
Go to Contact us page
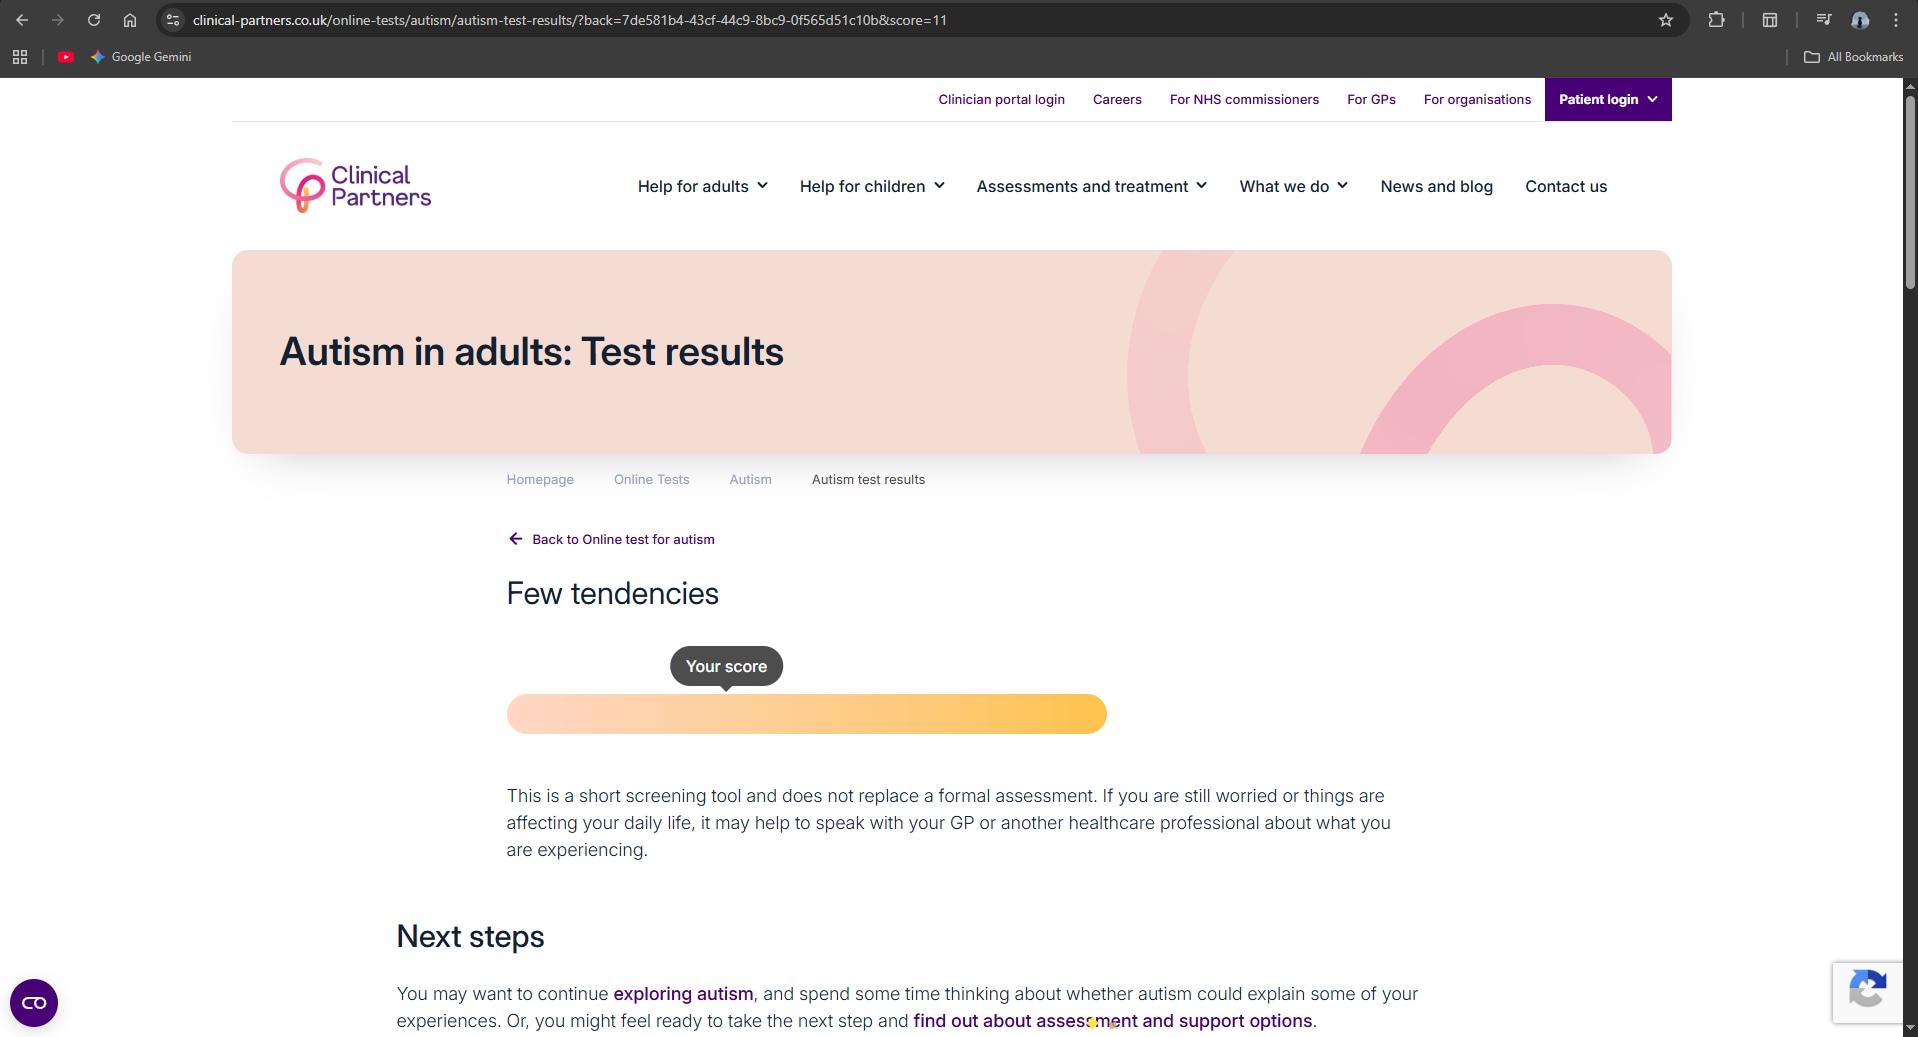coord(1566,187)
